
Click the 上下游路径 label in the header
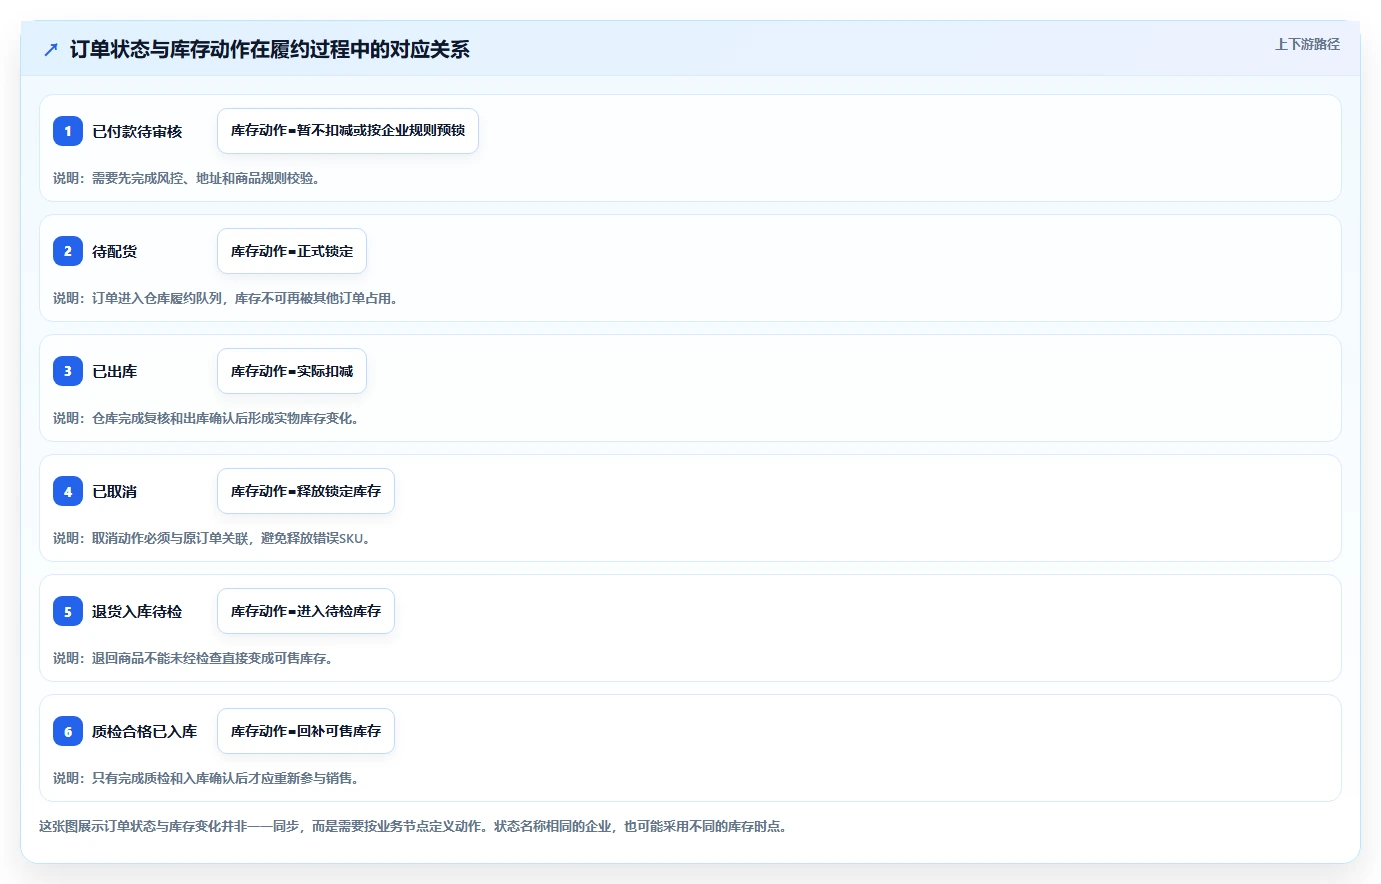click(x=1307, y=44)
